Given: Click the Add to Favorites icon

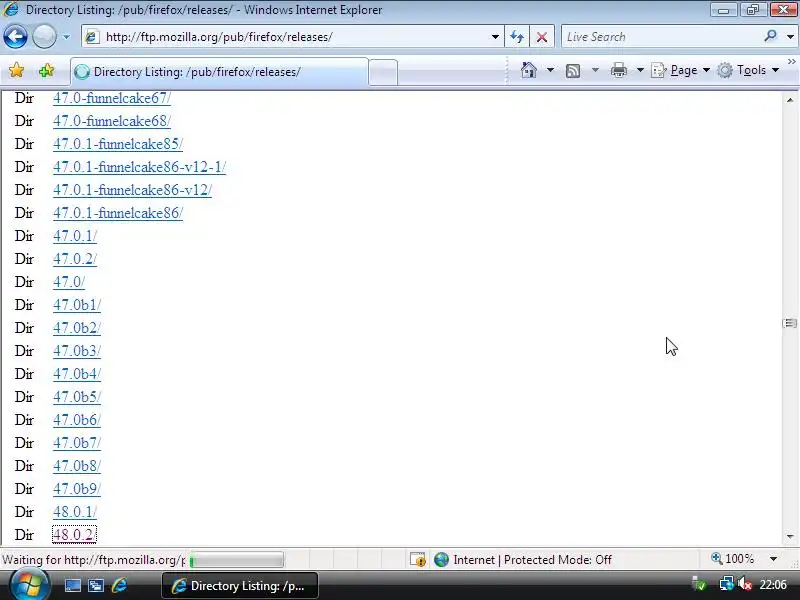Looking at the screenshot, I should pyautogui.click(x=46, y=70).
